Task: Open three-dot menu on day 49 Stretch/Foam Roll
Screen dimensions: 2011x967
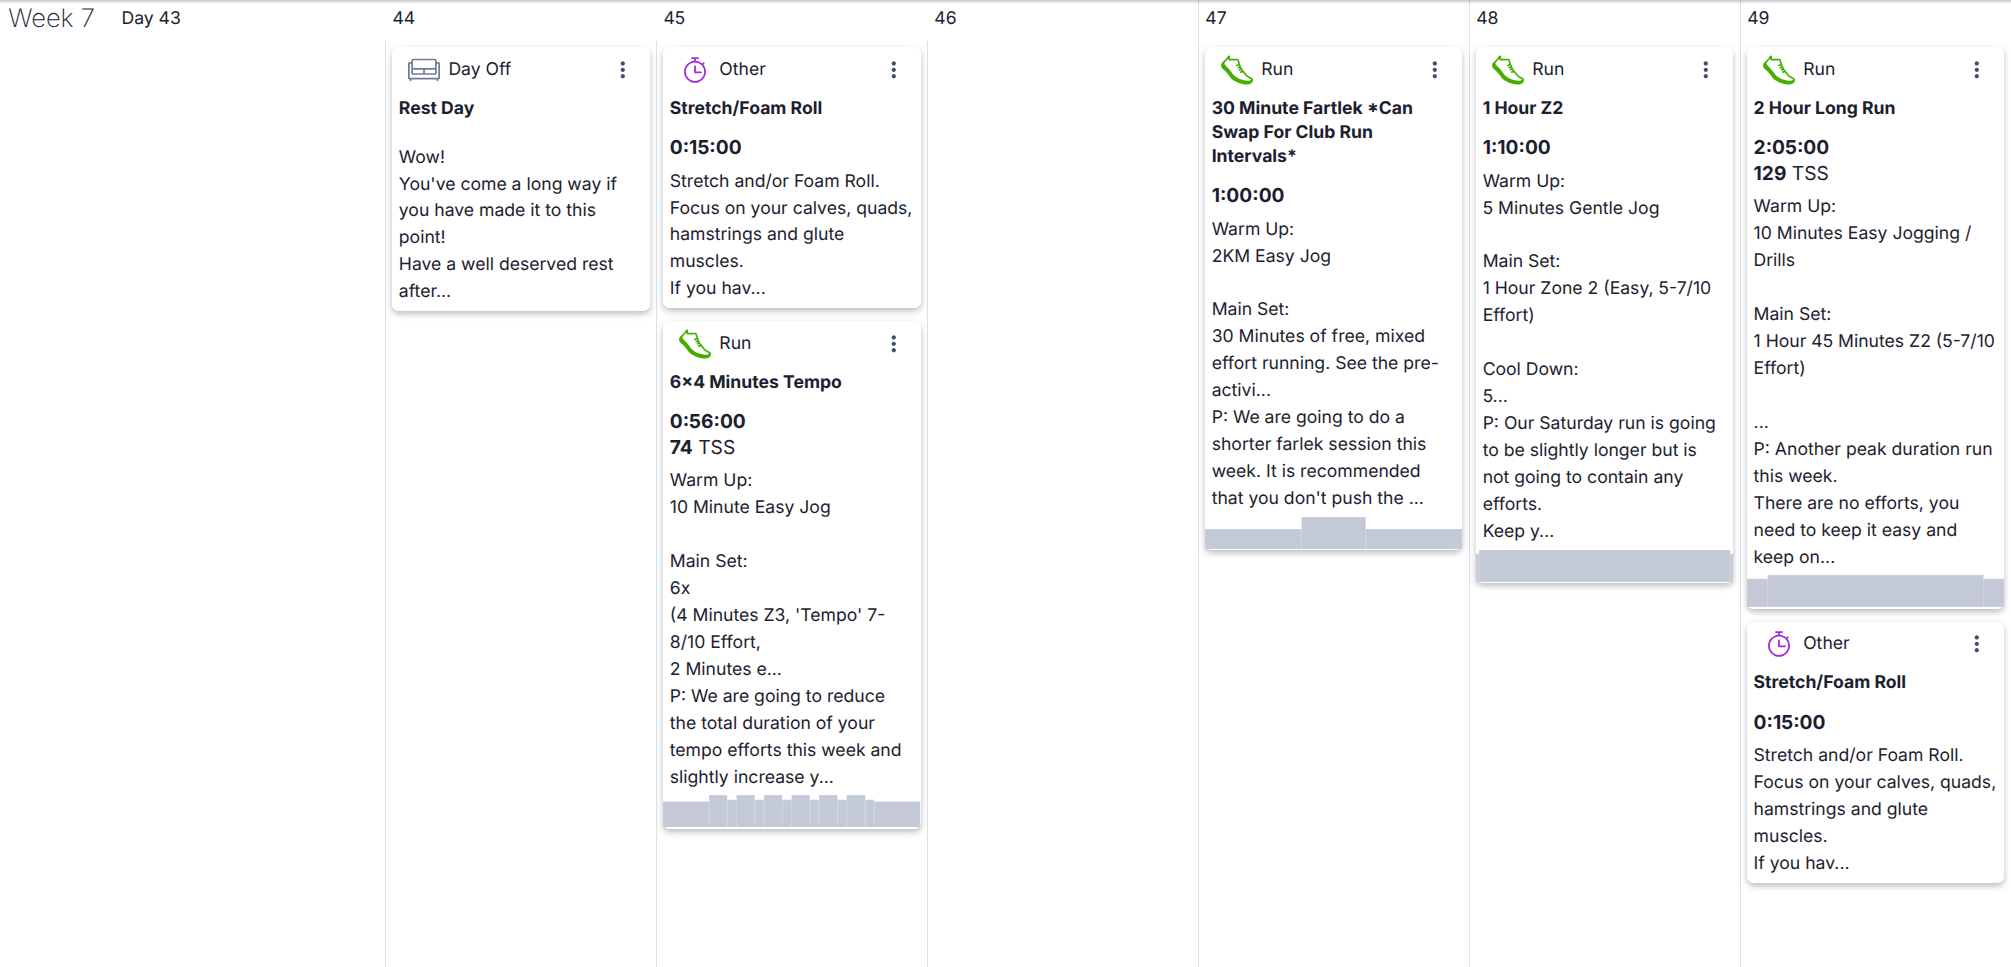Action: pyautogui.click(x=1976, y=643)
